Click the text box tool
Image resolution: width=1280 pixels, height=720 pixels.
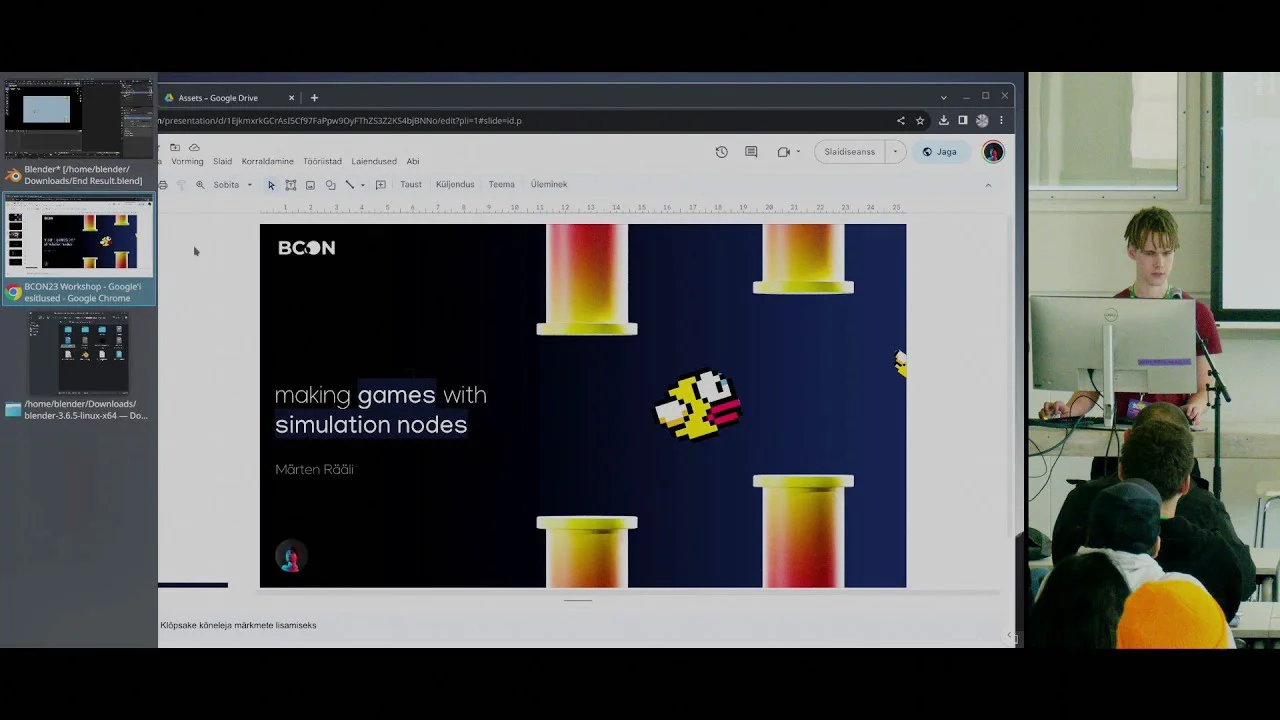pos(291,185)
